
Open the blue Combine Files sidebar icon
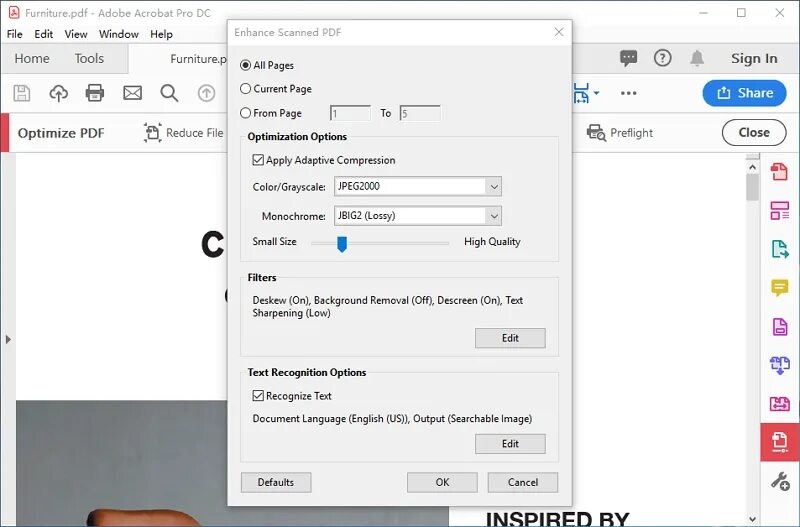pyautogui.click(x=780, y=365)
